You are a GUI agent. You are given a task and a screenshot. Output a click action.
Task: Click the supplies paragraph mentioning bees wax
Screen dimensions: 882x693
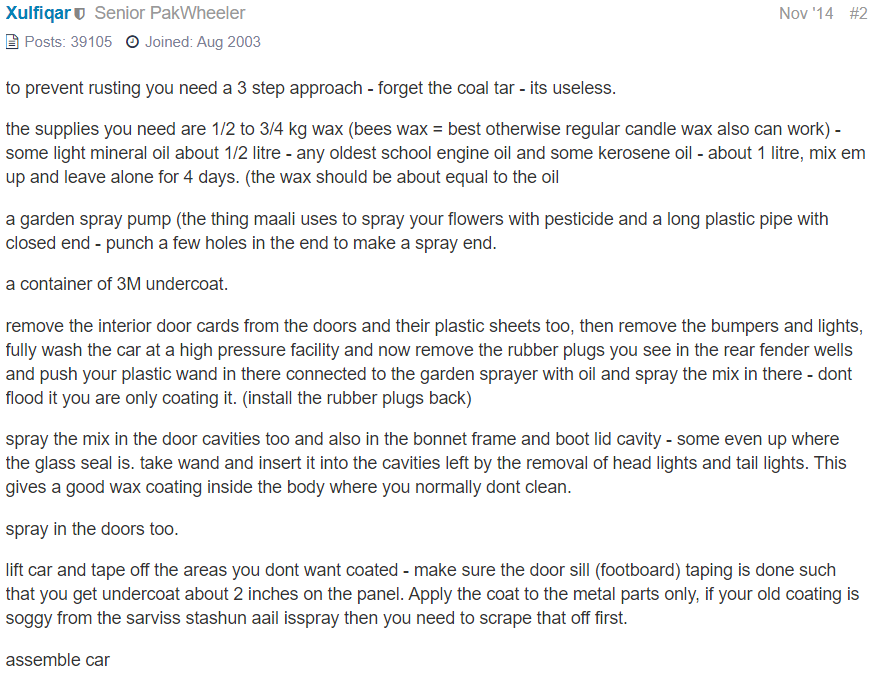pyautogui.click(x=435, y=153)
